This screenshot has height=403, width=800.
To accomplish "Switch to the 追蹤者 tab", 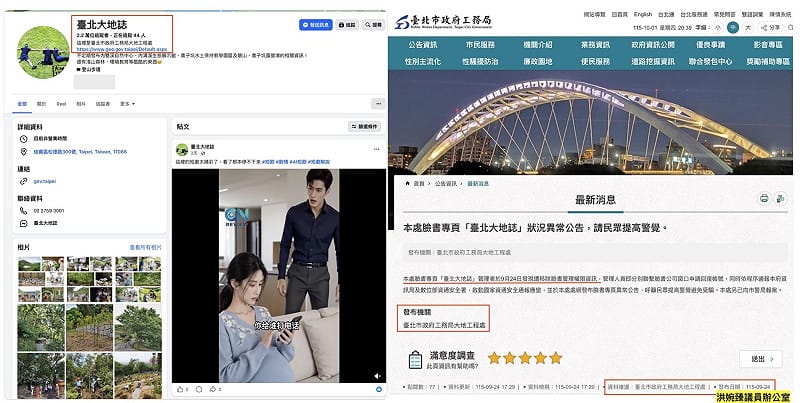I will pyautogui.click(x=103, y=104).
